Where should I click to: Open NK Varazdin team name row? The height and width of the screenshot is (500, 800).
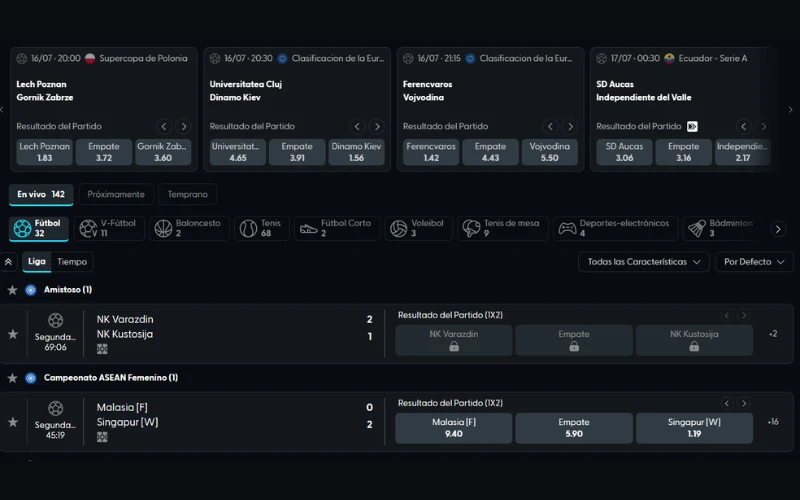(x=125, y=319)
